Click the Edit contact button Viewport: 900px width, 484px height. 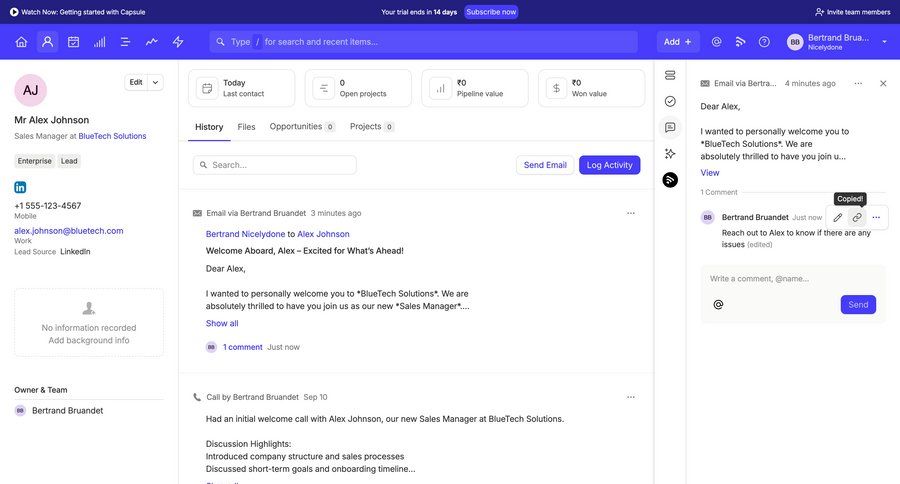136,82
